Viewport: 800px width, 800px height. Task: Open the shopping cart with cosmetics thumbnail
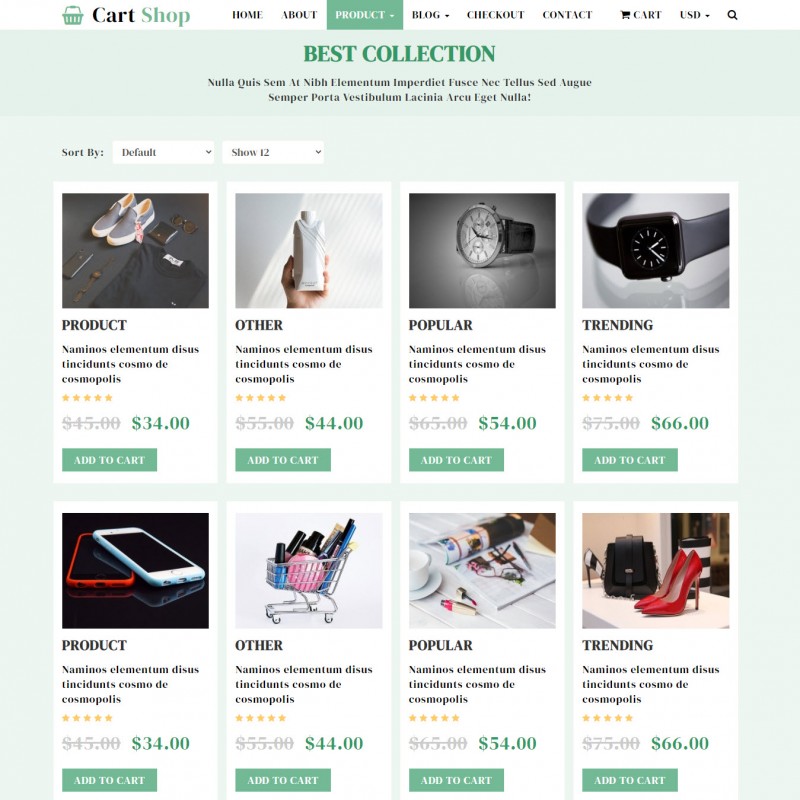pyautogui.click(x=309, y=570)
